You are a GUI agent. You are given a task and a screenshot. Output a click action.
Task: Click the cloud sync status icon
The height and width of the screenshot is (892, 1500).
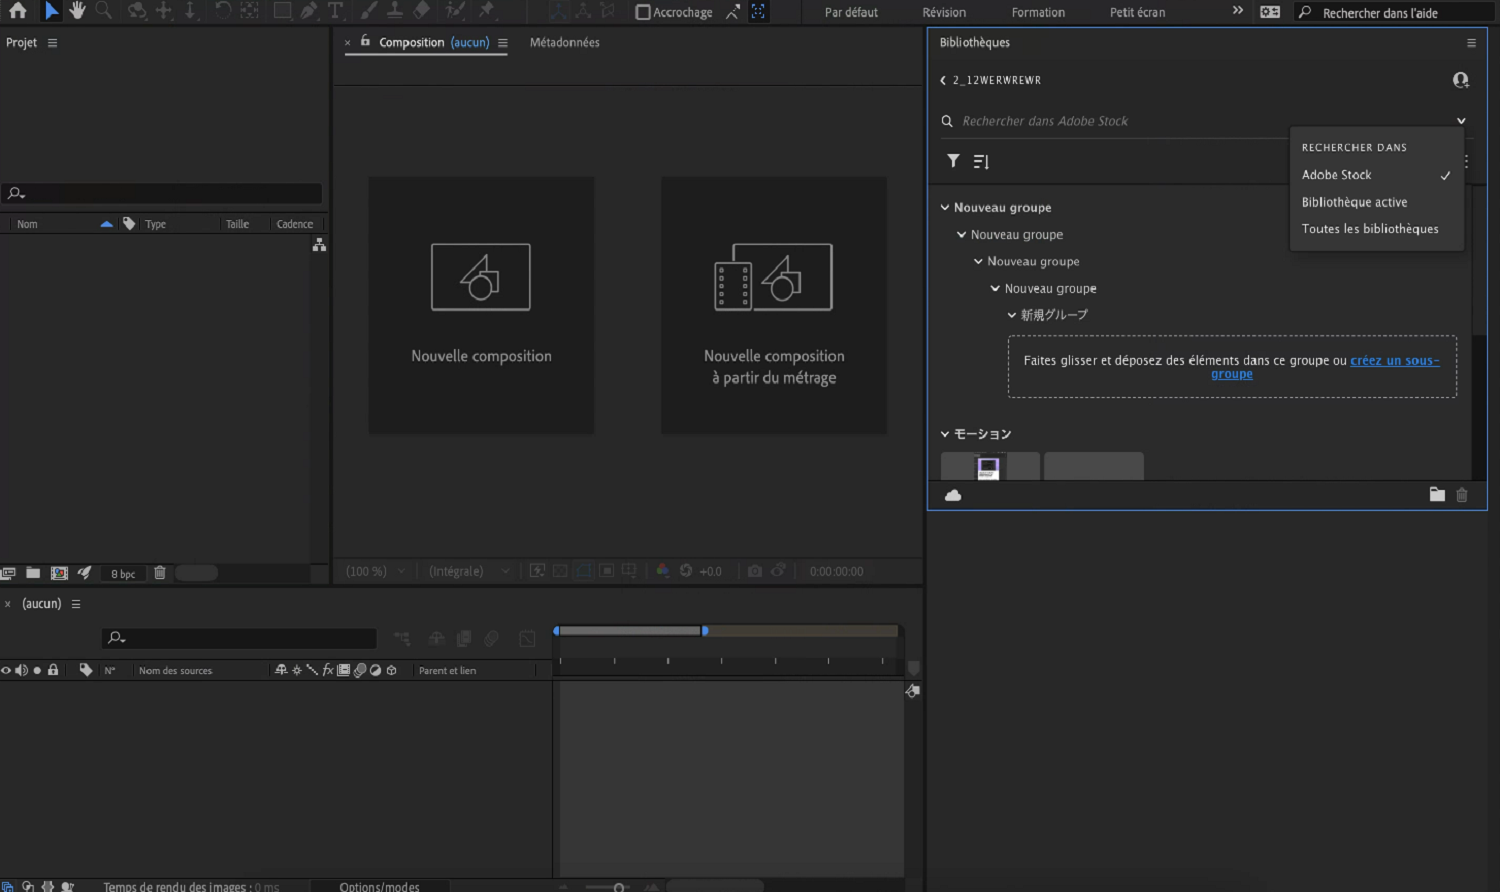pyautogui.click(x=953, y=495)
